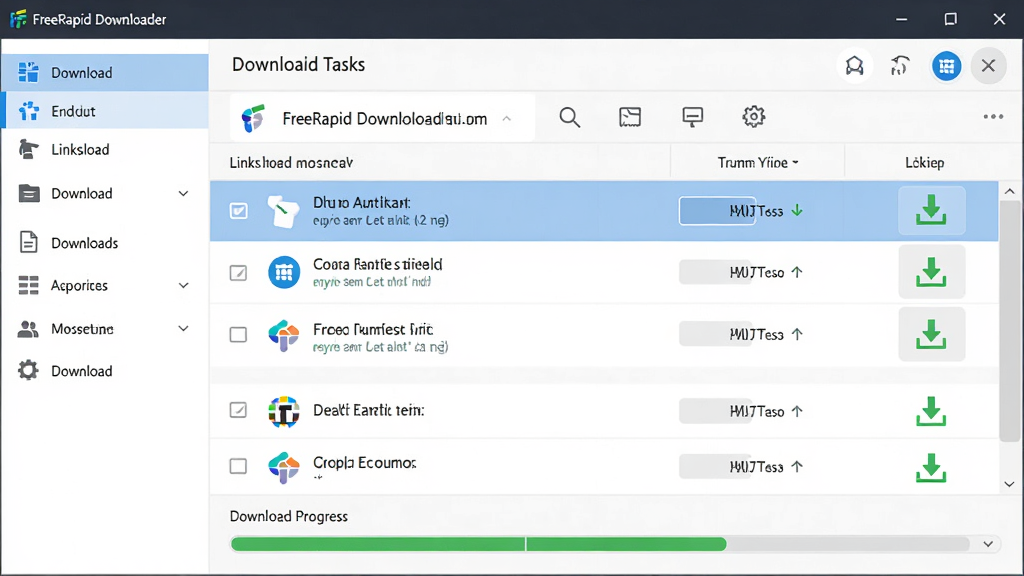Click the Dluro Auntikart file icon
1024x576 pixels.
coord(283,211)
